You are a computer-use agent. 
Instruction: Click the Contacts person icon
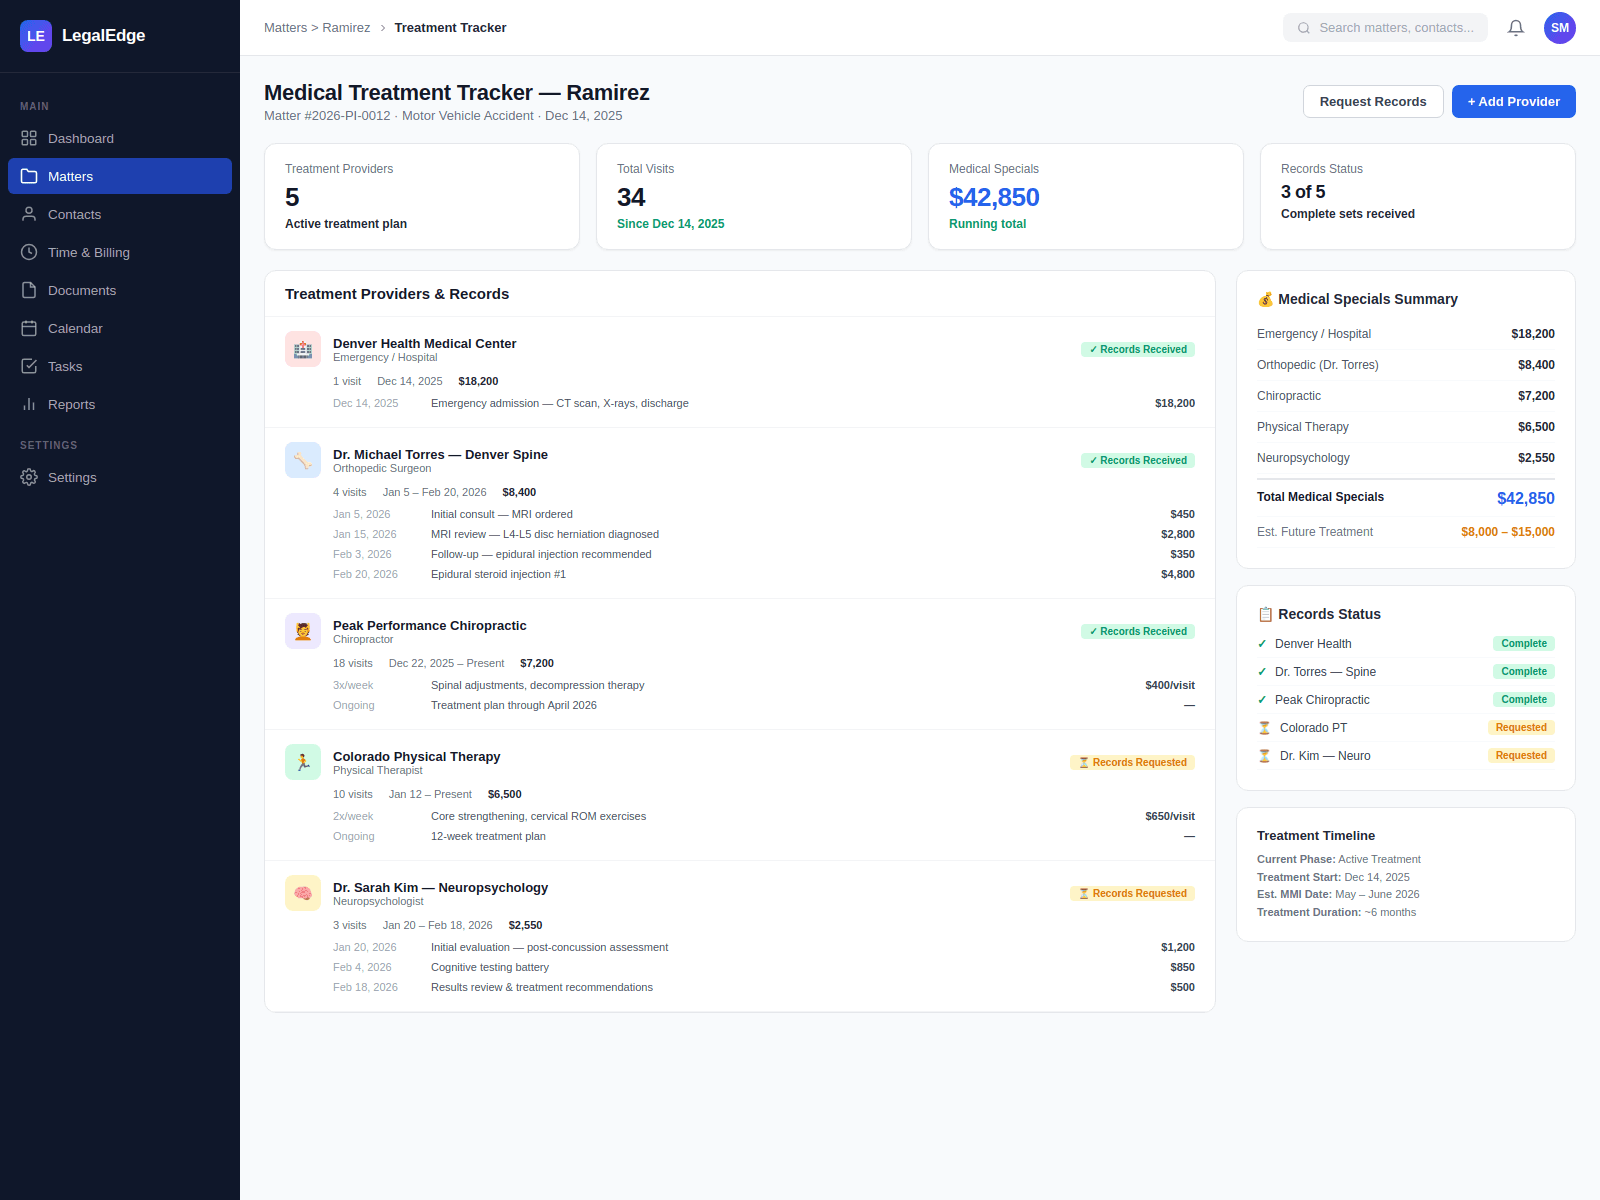click(29, 214)
